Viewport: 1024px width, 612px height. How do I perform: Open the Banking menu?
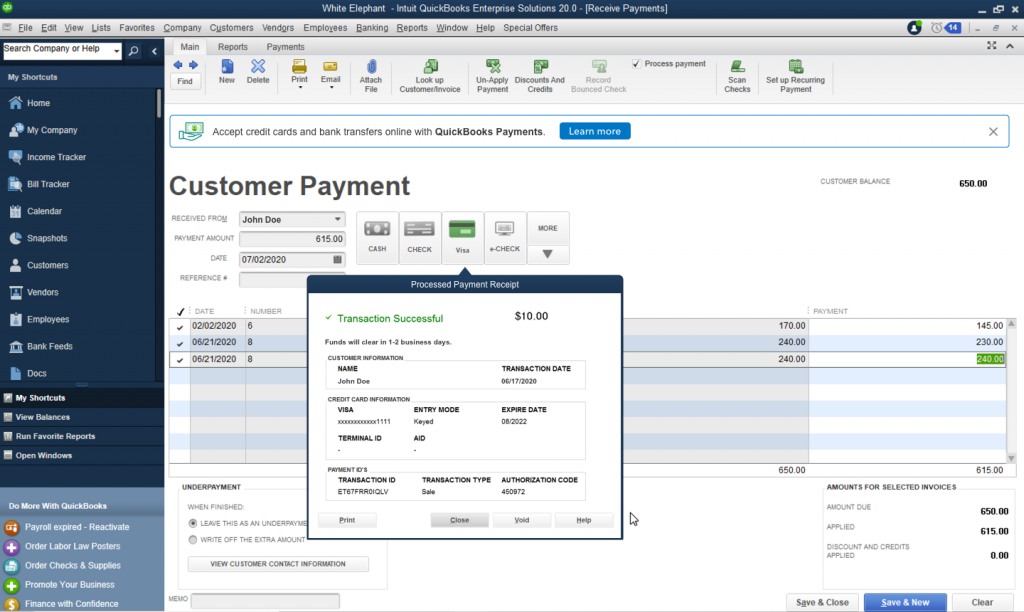point(372,28)
